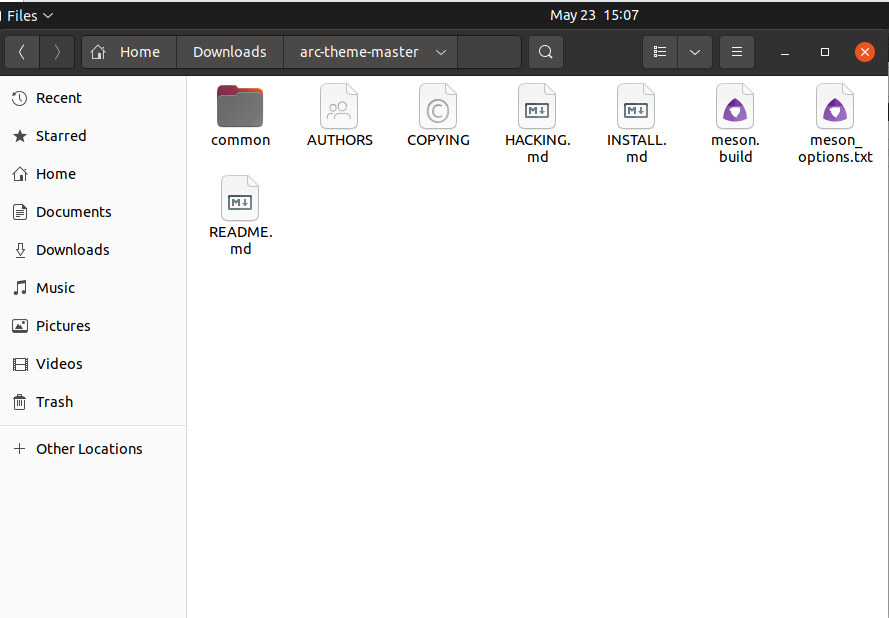Go to Videos in the sidebar
The image size is (889, 618).
pos(94,364)
